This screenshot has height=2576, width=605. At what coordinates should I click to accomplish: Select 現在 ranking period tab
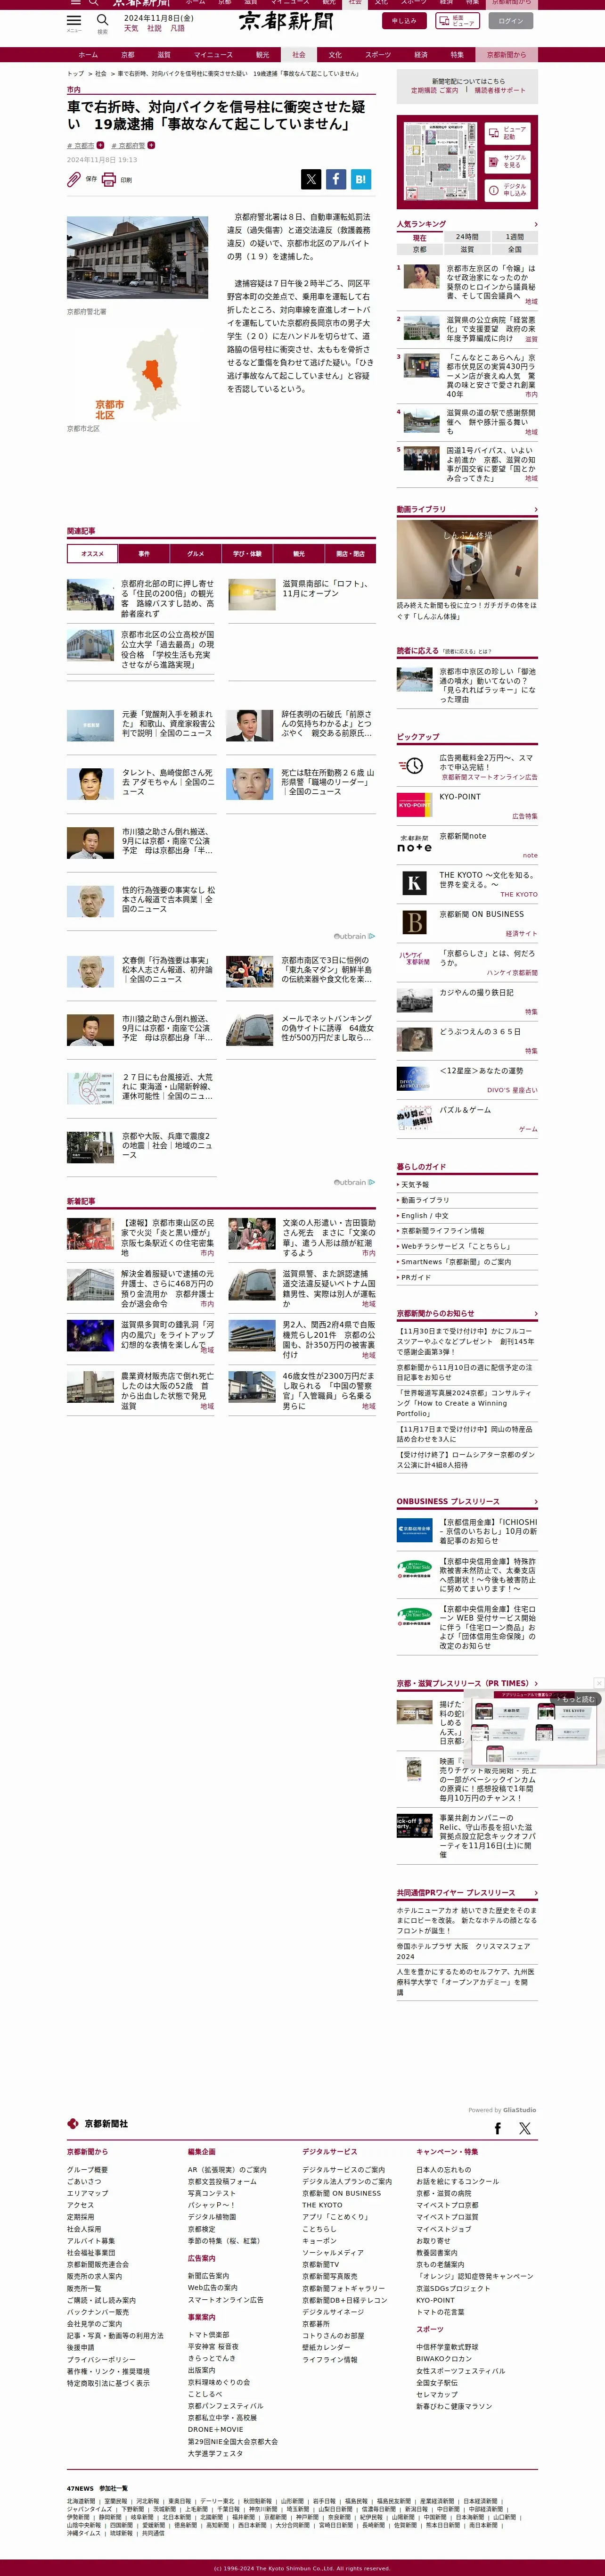(x=420, y=238)
